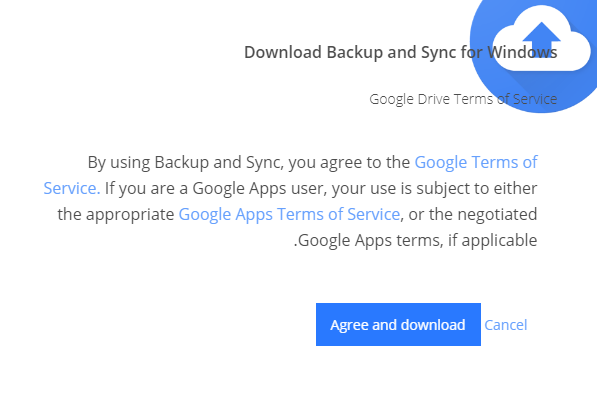Open the Google Apps Terms of Service link
597x396 pixels.
(x=289, y=214)
